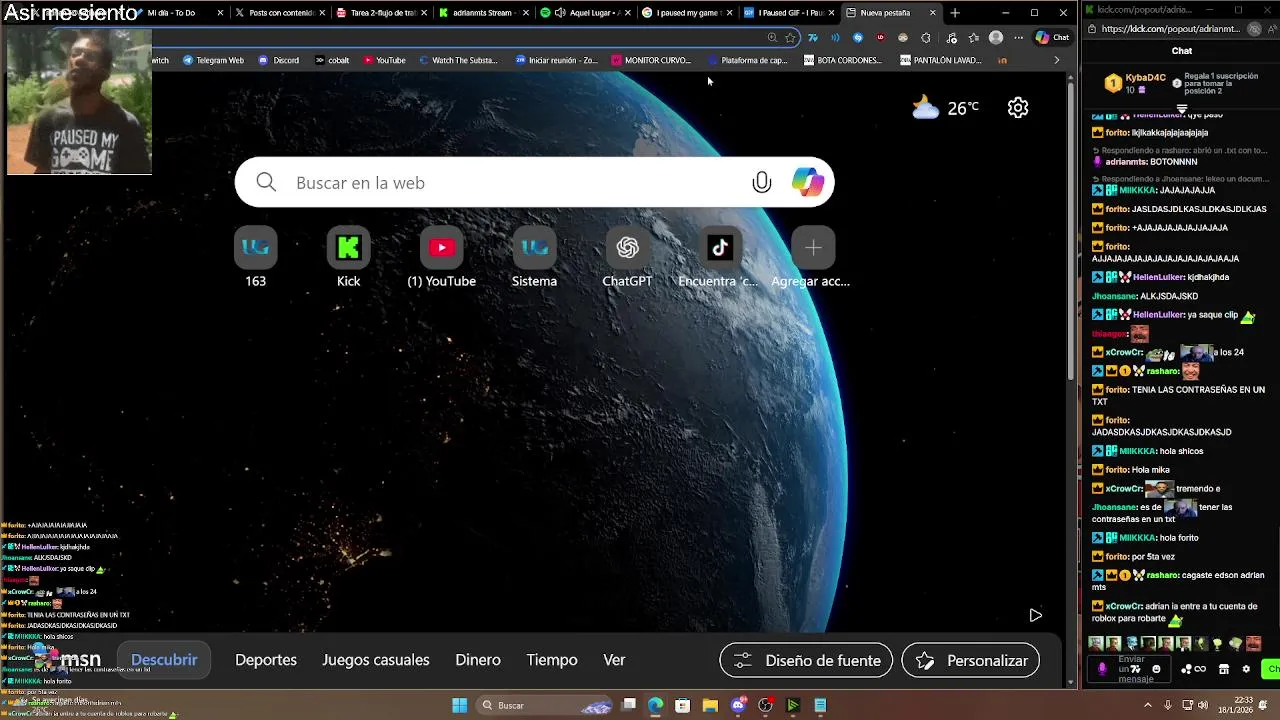Expand favorites bar overflow chevron
Viewport: 1280px width, 720px height.
(x=1056, y=60)
